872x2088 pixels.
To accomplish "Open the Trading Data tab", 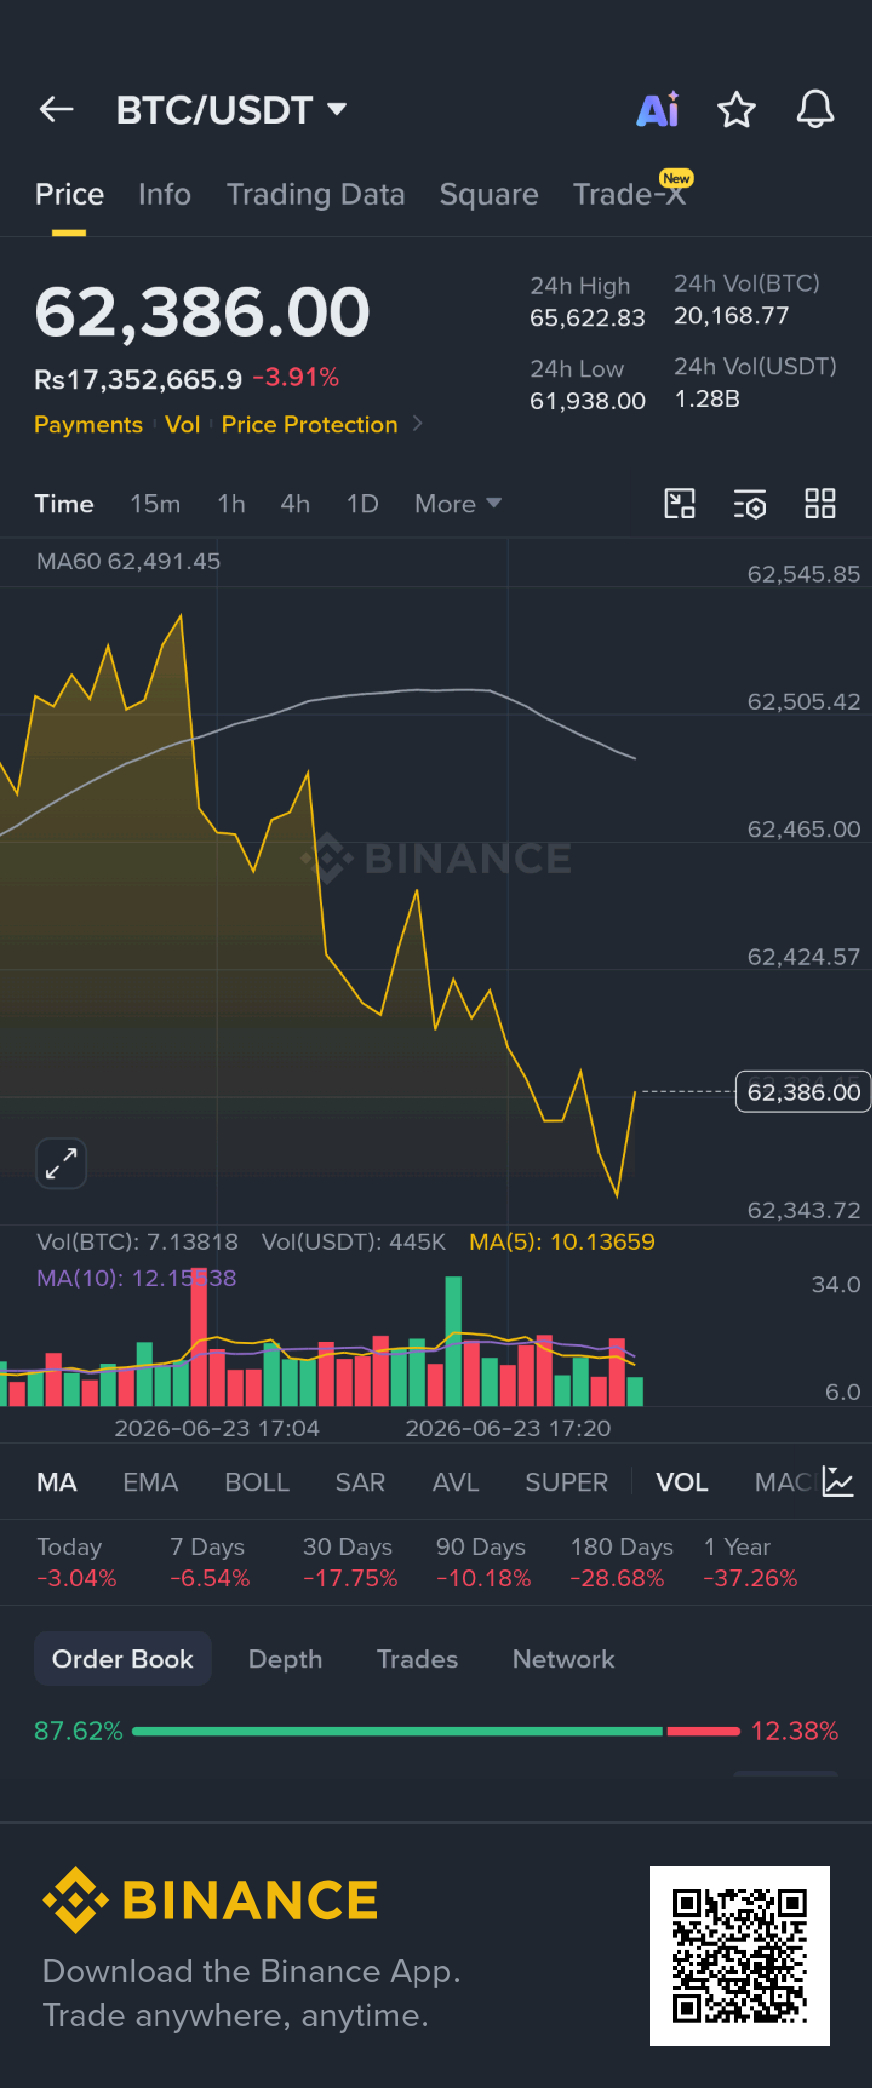I will [315, 194].
